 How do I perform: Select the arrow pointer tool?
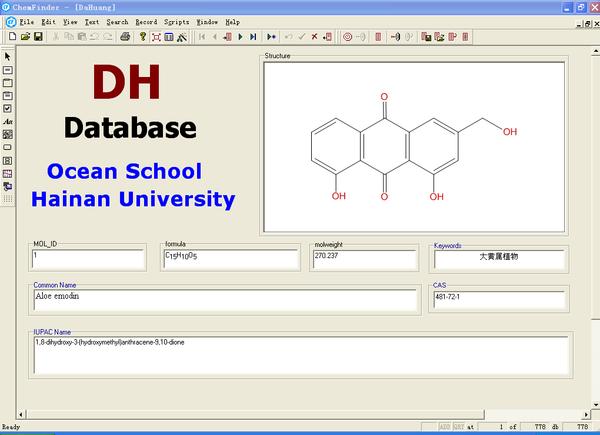pos(8,57)
